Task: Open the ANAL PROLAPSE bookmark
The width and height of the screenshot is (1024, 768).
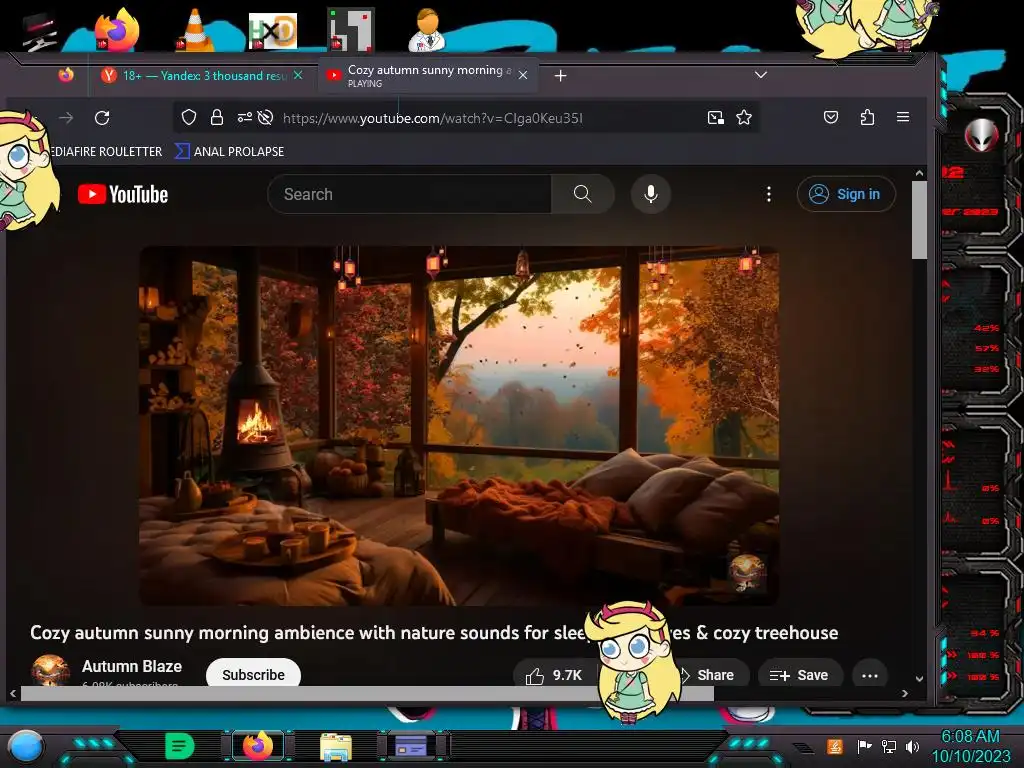Action: (230, 152)
